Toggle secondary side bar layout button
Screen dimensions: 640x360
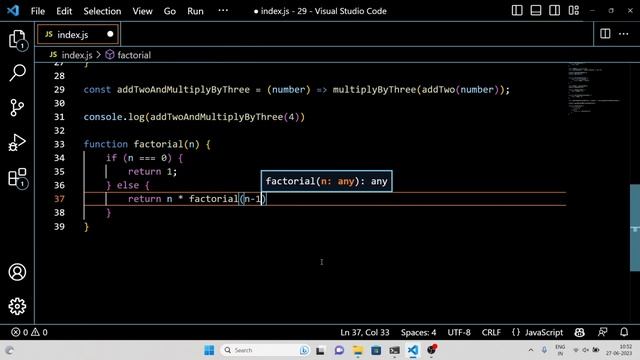554,11
